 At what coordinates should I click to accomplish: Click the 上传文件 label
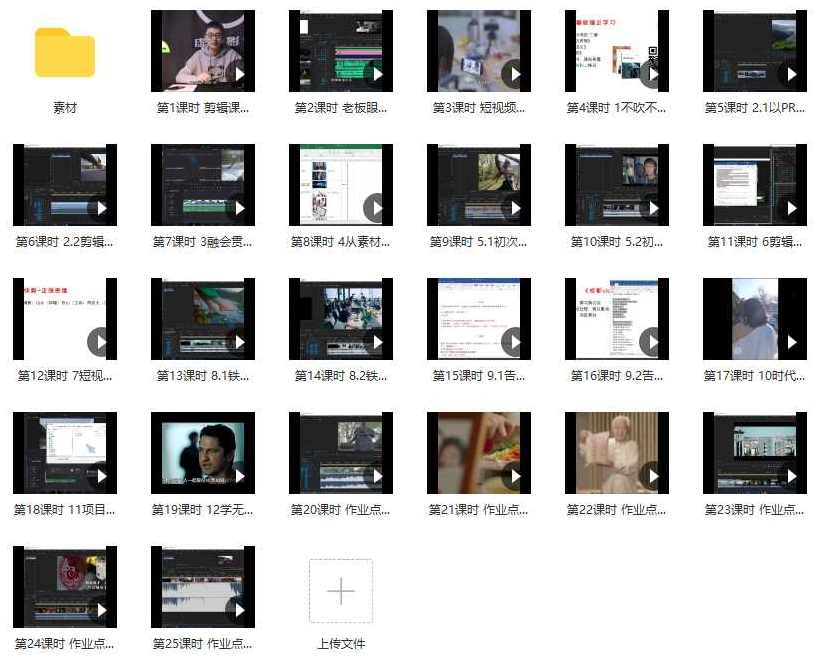[x=341, y=644]
